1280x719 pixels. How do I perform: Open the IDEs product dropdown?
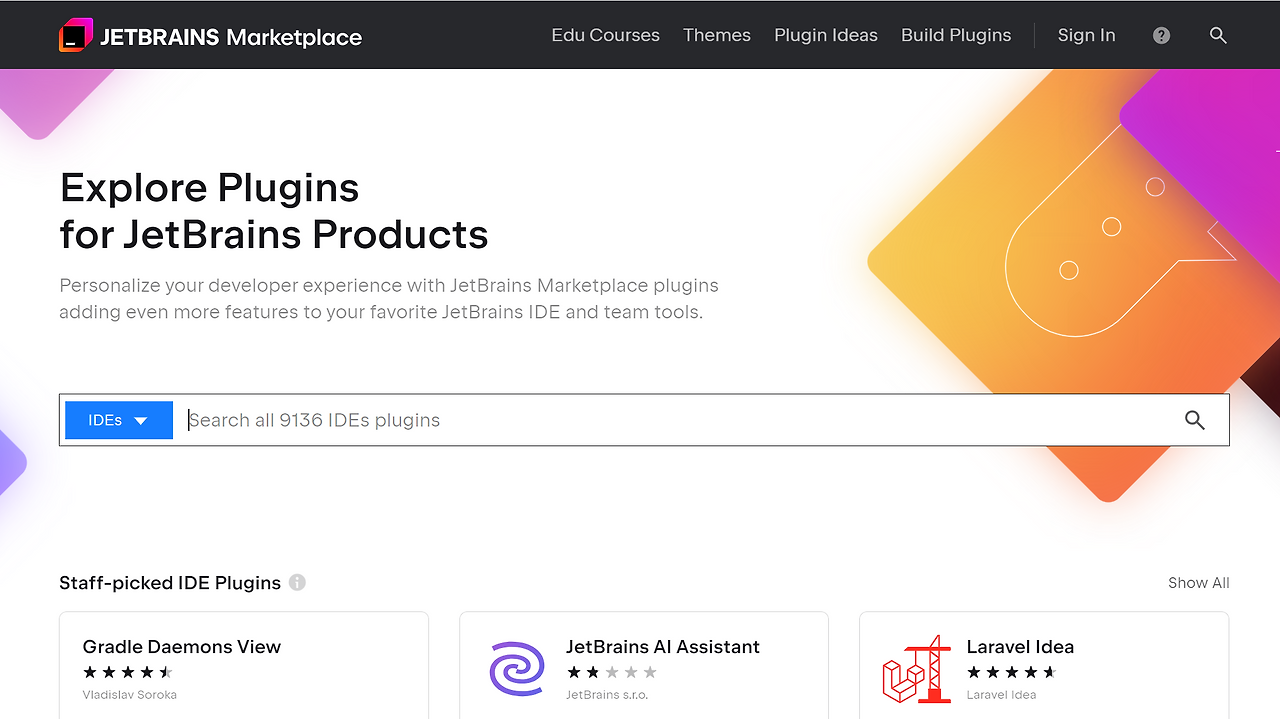pyautogui.click(x=119, y=420)
